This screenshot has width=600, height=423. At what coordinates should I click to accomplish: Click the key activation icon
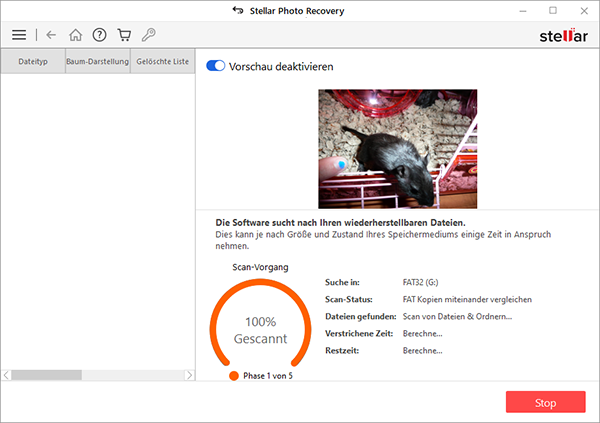[148, 35]
